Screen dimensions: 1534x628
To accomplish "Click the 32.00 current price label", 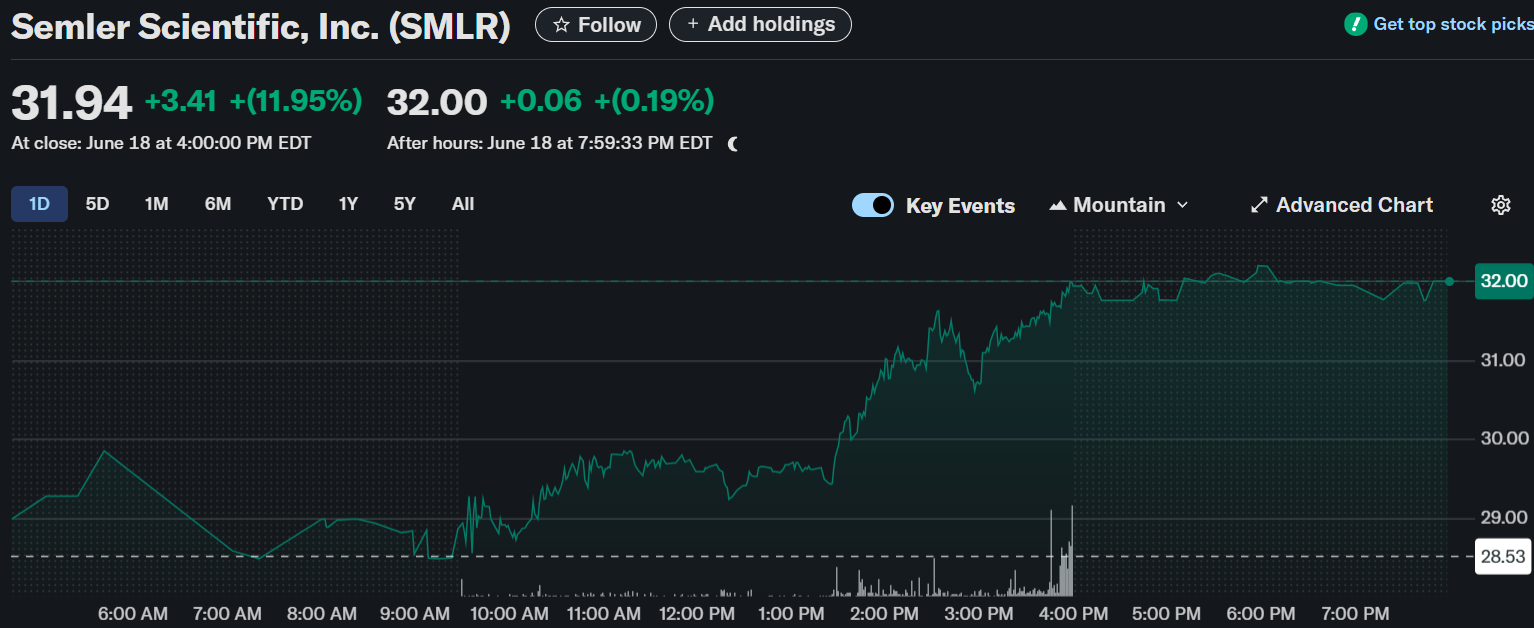I will (x=1503, y=281).
